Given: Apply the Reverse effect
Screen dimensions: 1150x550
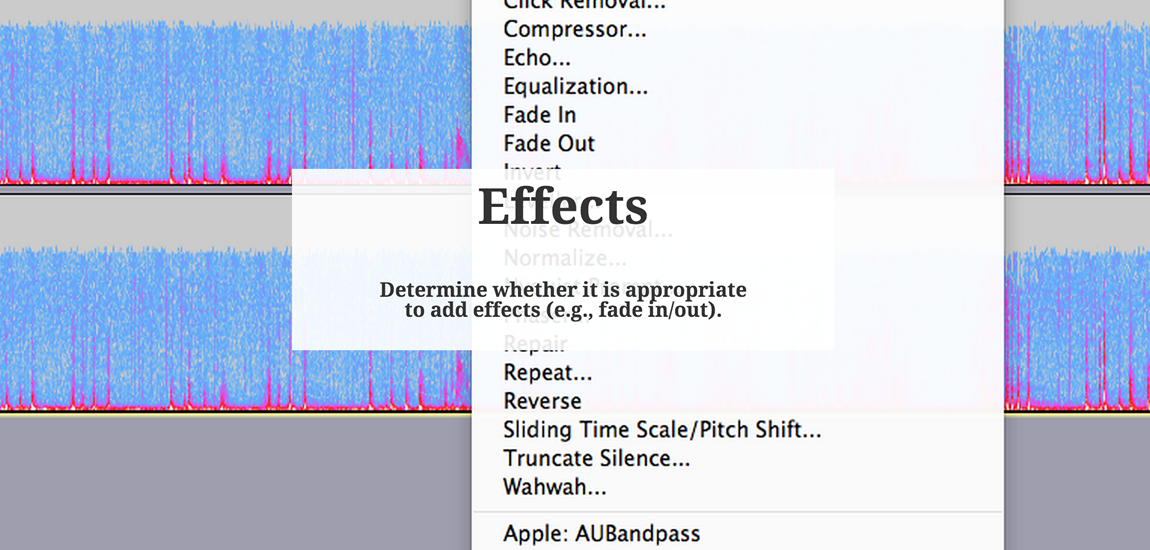Looking at the screenshot, I should pos(542,401).
